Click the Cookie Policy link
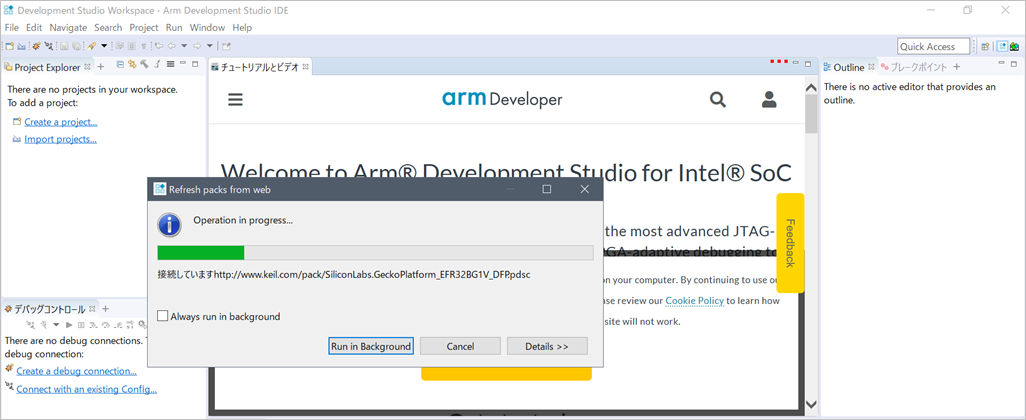 point(694,301)
